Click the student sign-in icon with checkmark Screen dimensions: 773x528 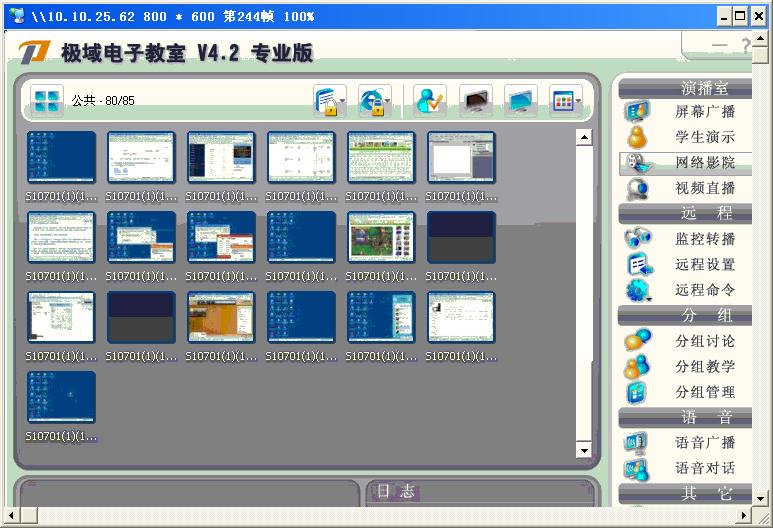pyautogui.click(x=430, y=101)
